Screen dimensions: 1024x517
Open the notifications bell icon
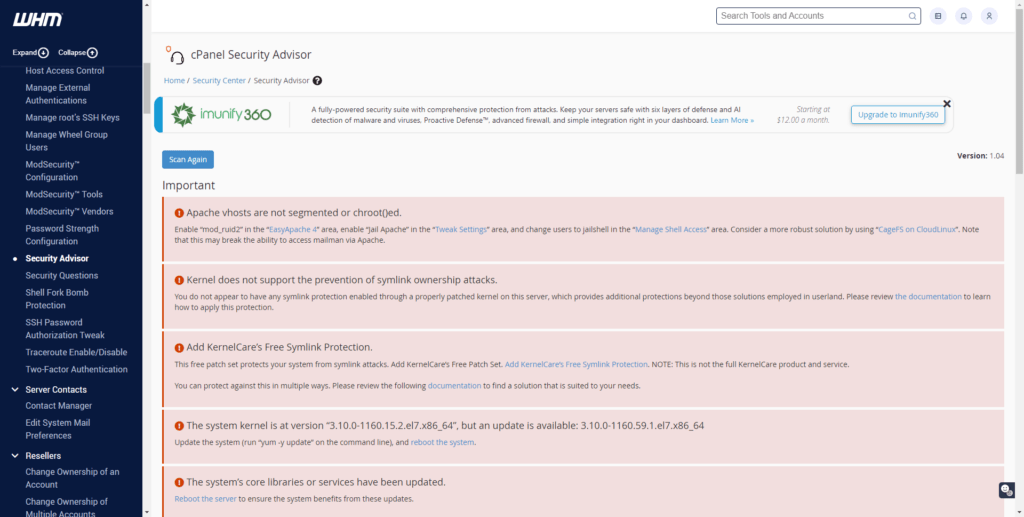click(963, 16)
